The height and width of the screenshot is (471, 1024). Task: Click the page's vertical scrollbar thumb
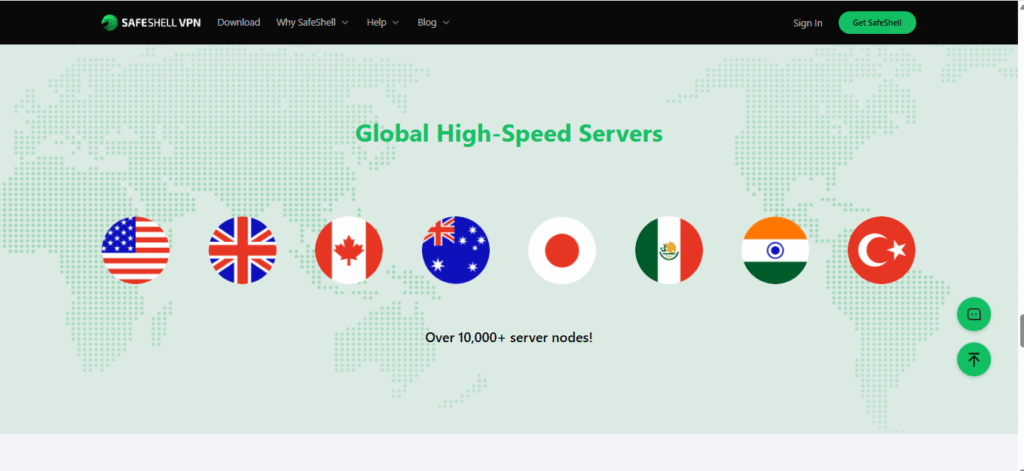(x=1020, y=330)
